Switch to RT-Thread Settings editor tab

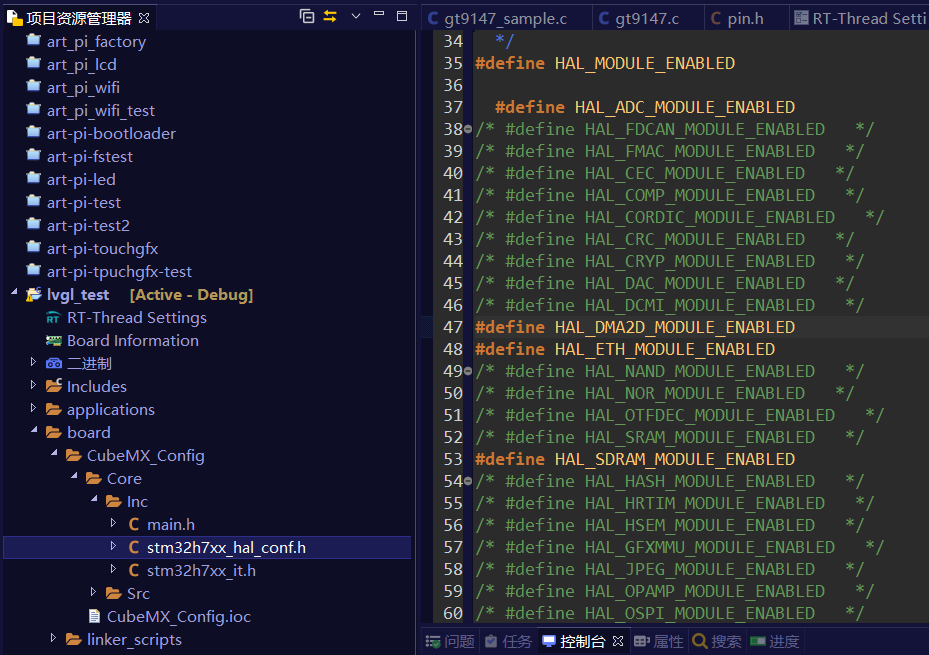click(x=860, y=18)
